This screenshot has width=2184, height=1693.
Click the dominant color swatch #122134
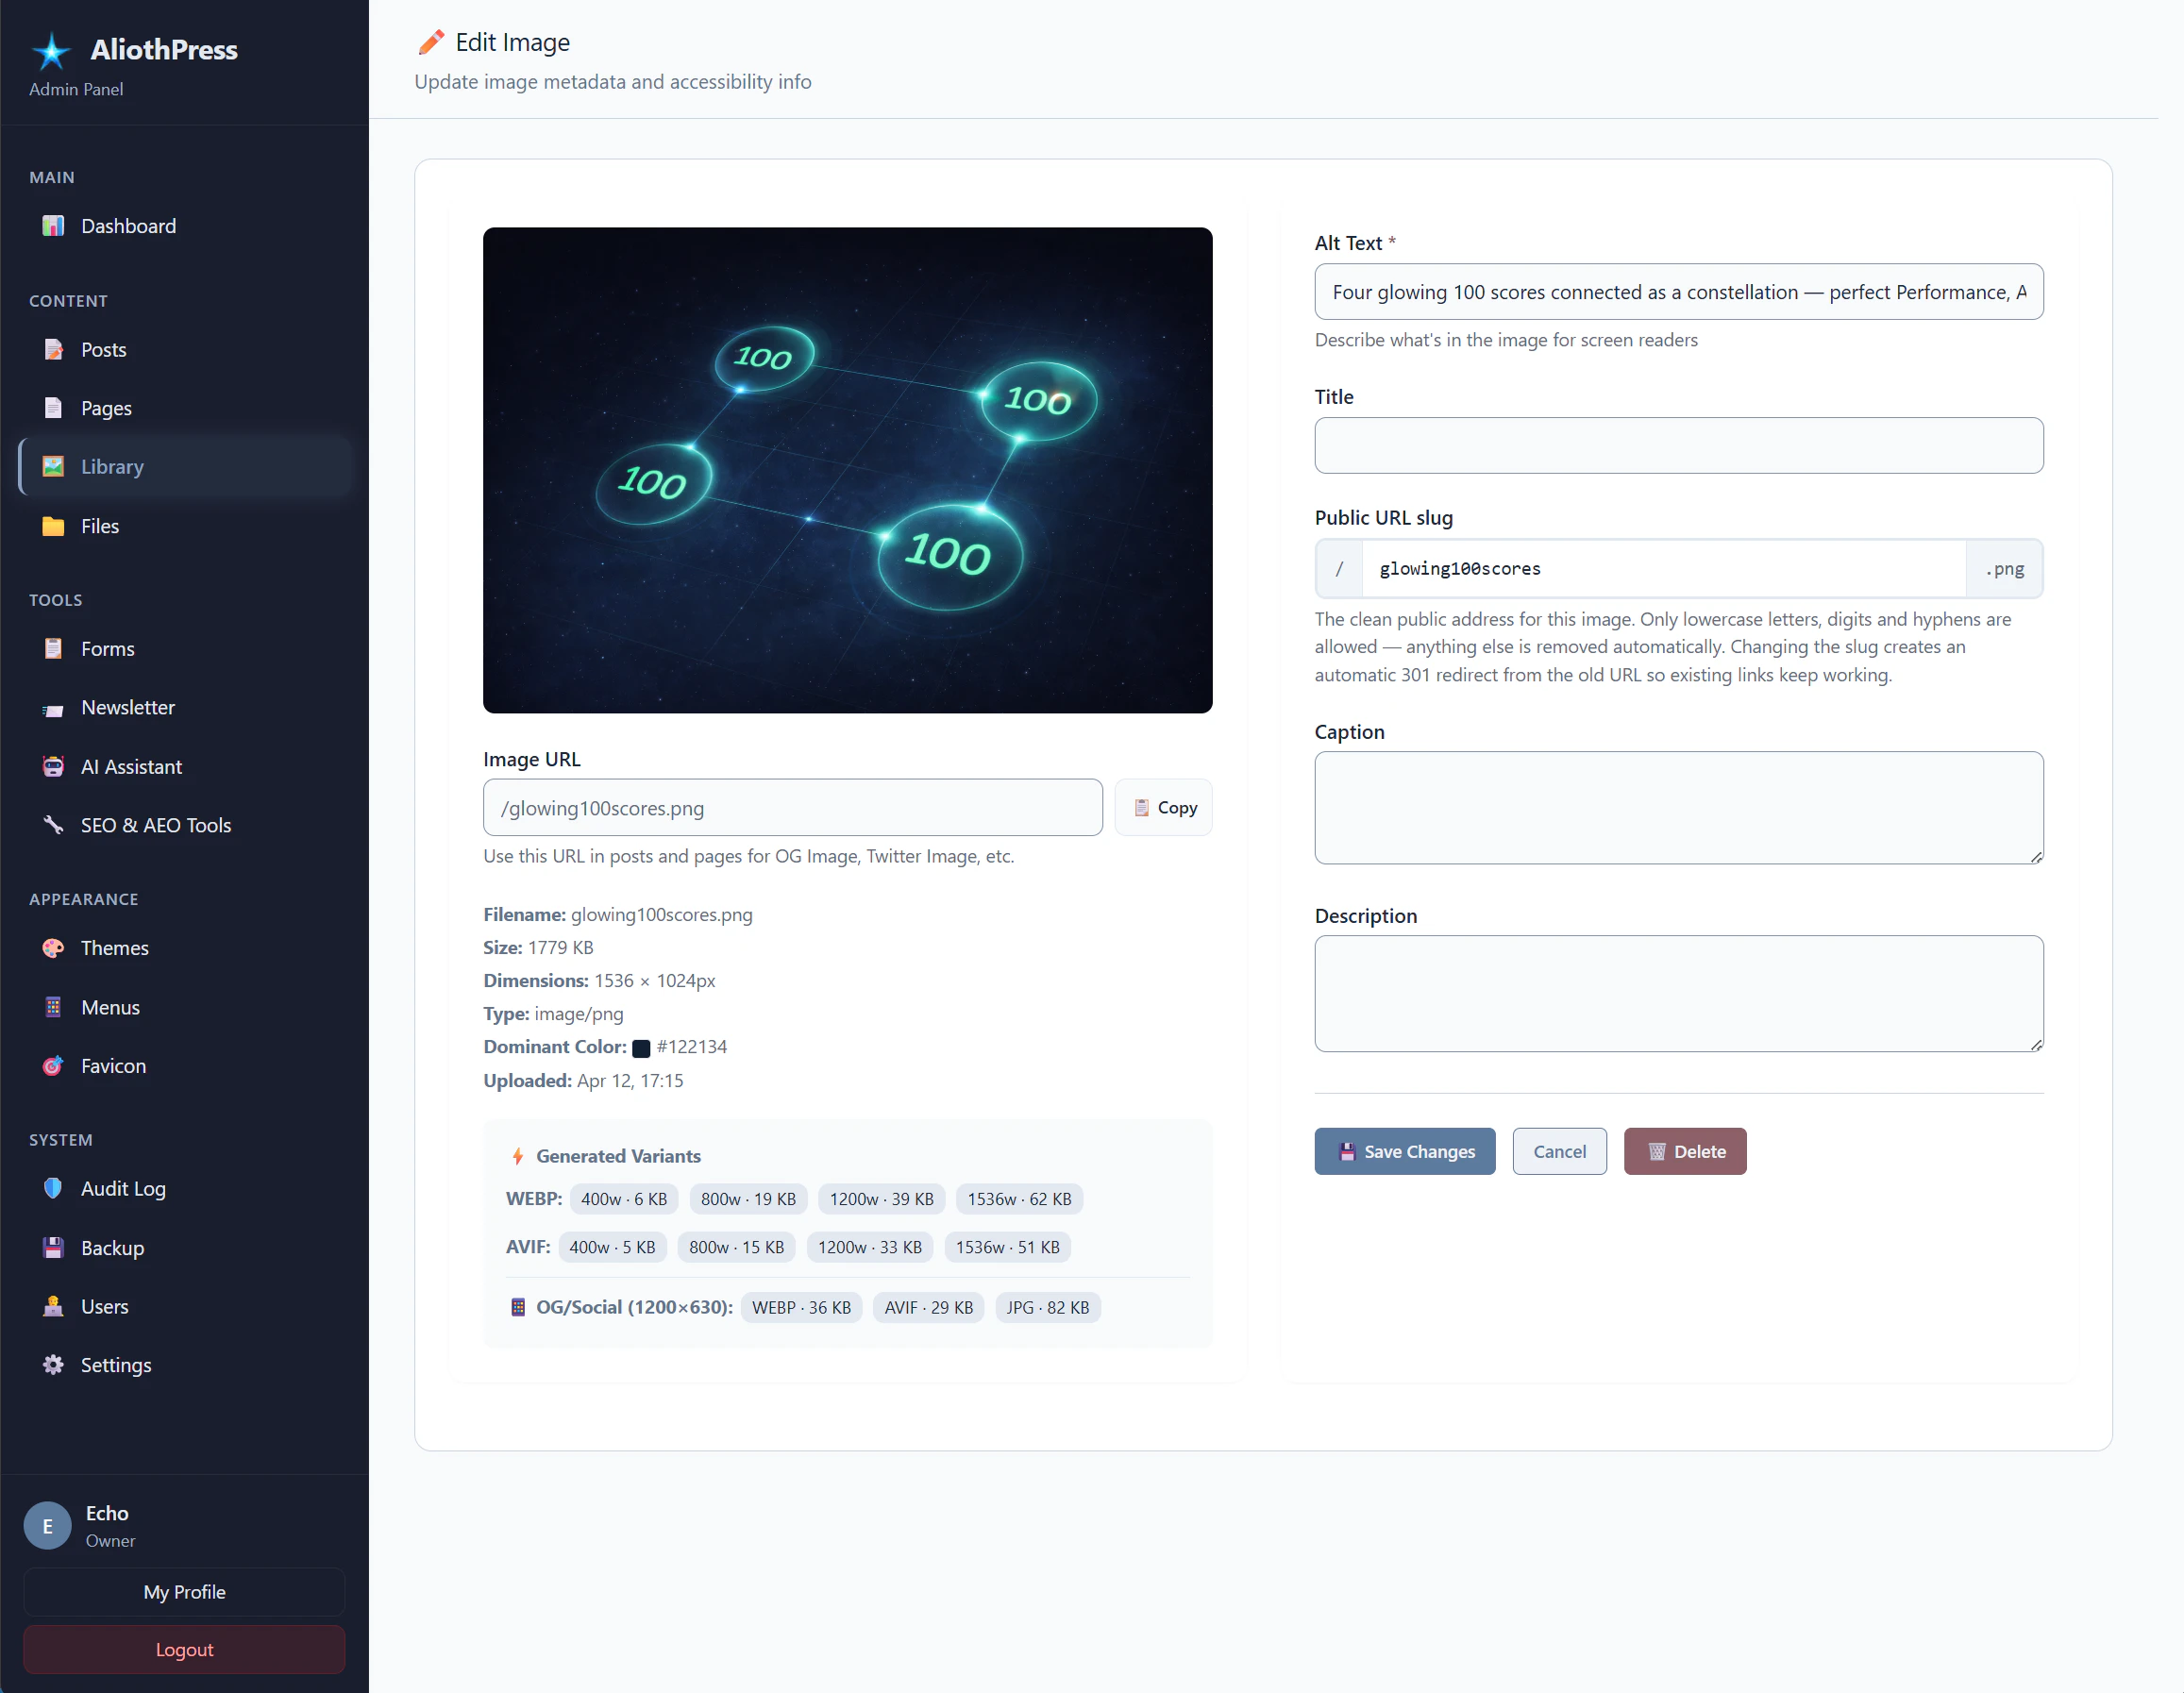click(x=641, y=1047)
